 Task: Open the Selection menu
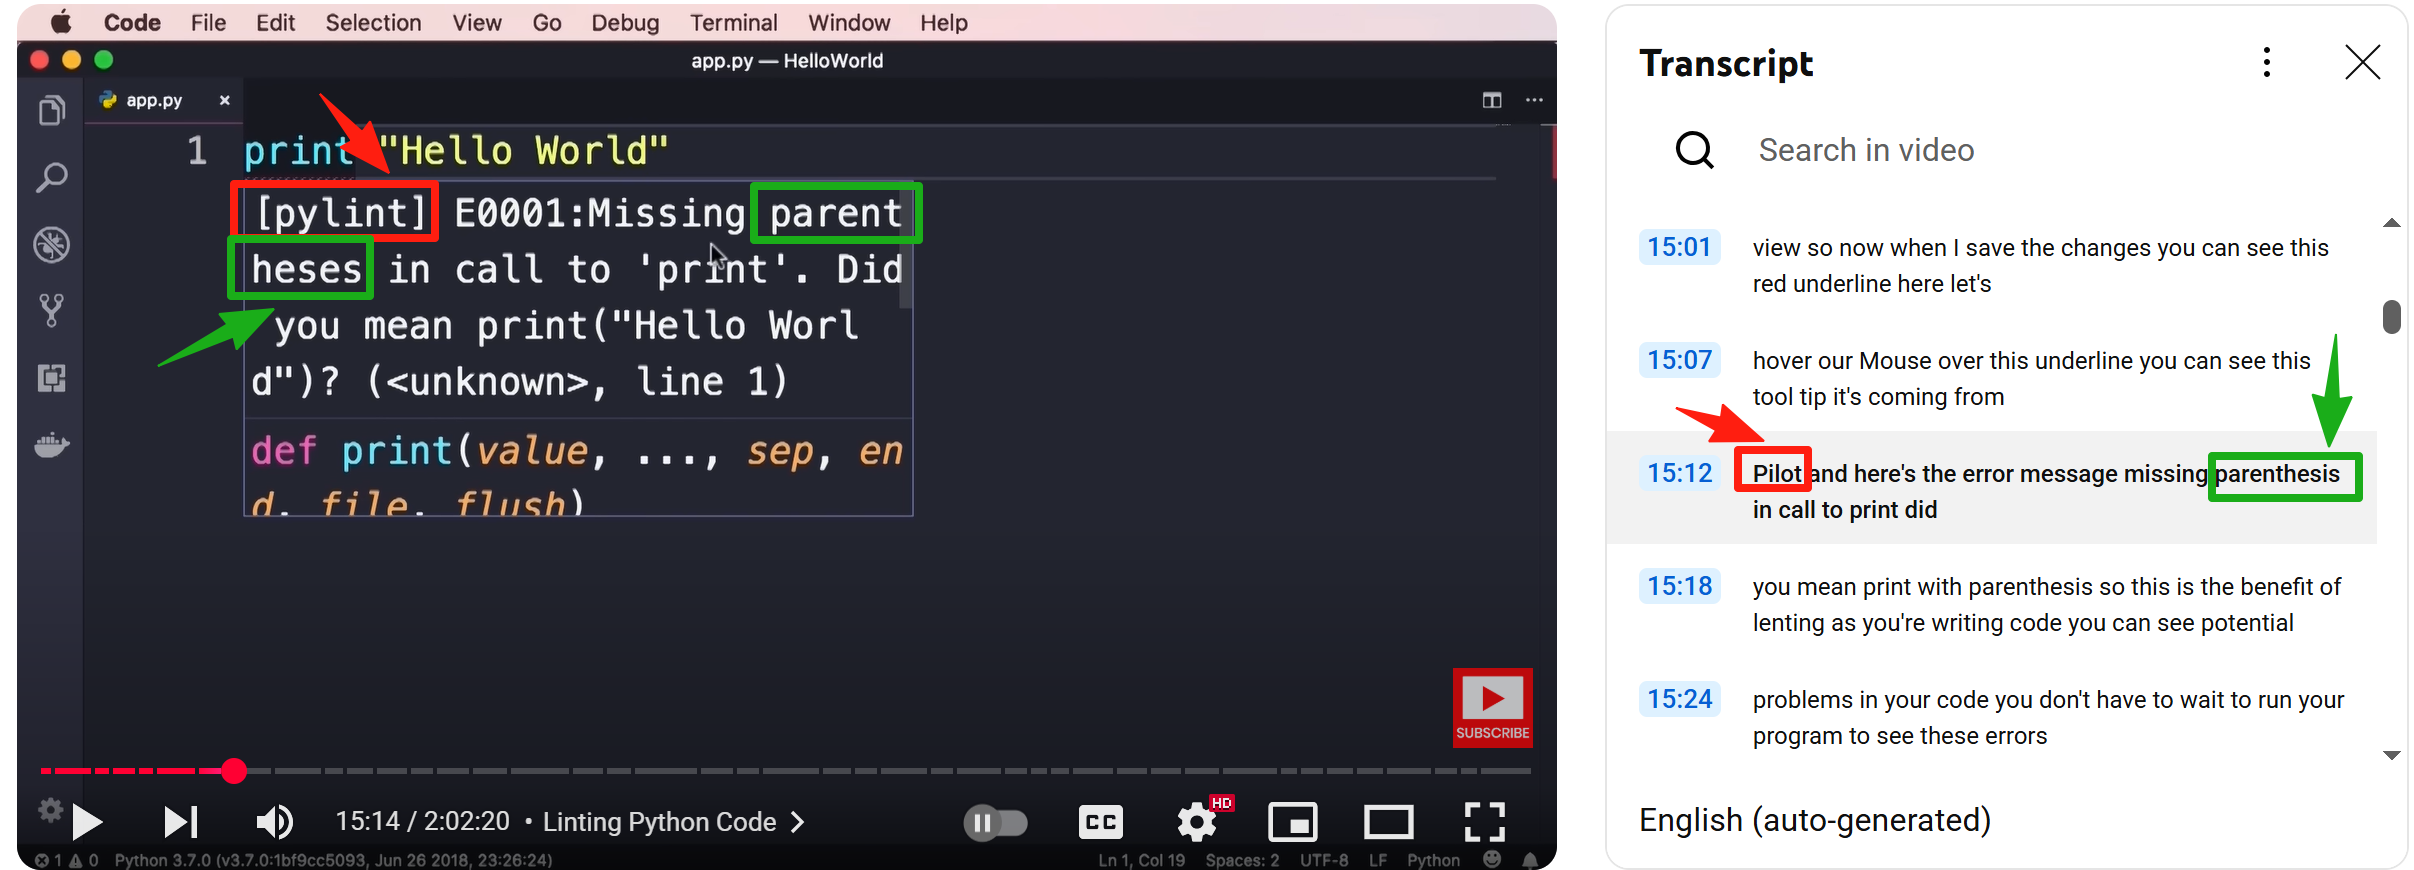[x=373, y=22]
